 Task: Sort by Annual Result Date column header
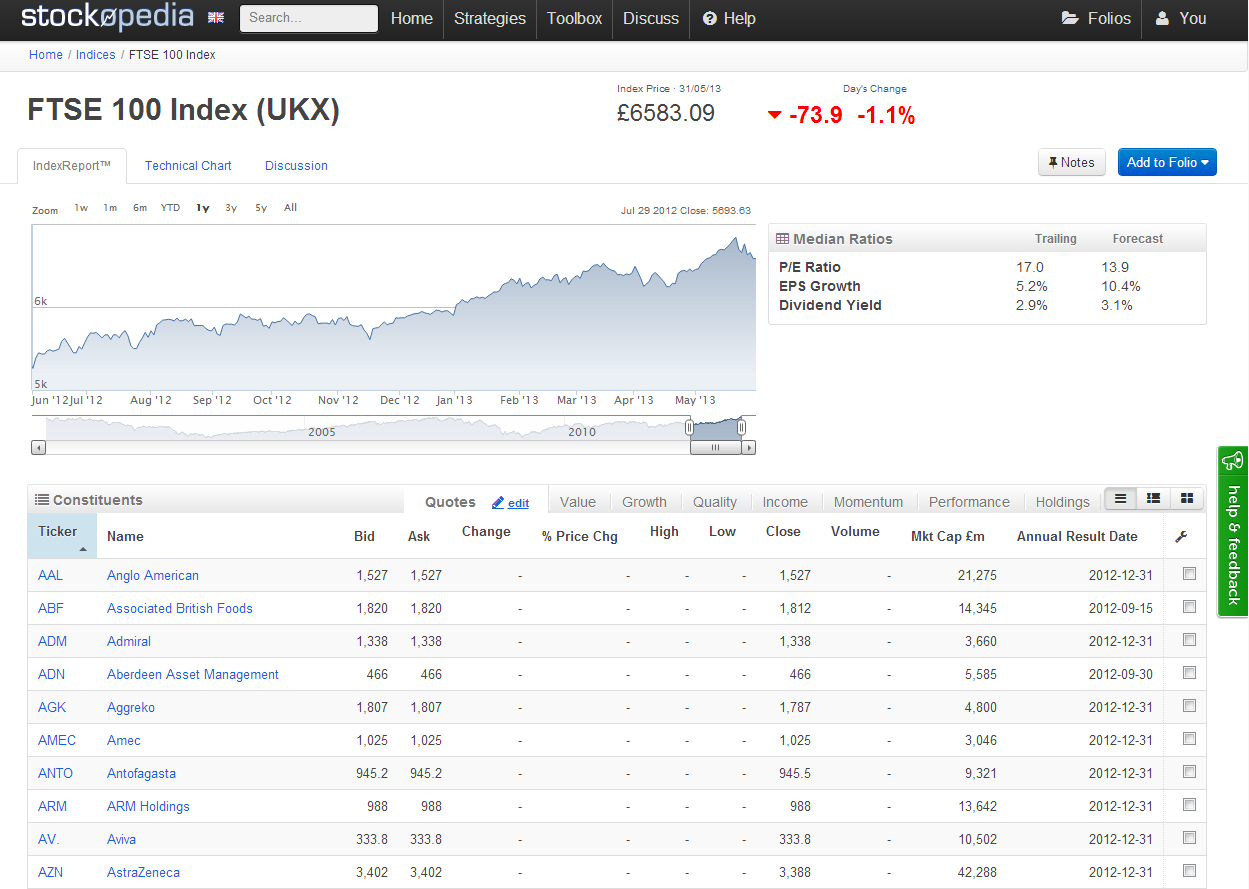[x=1077, y=536]
